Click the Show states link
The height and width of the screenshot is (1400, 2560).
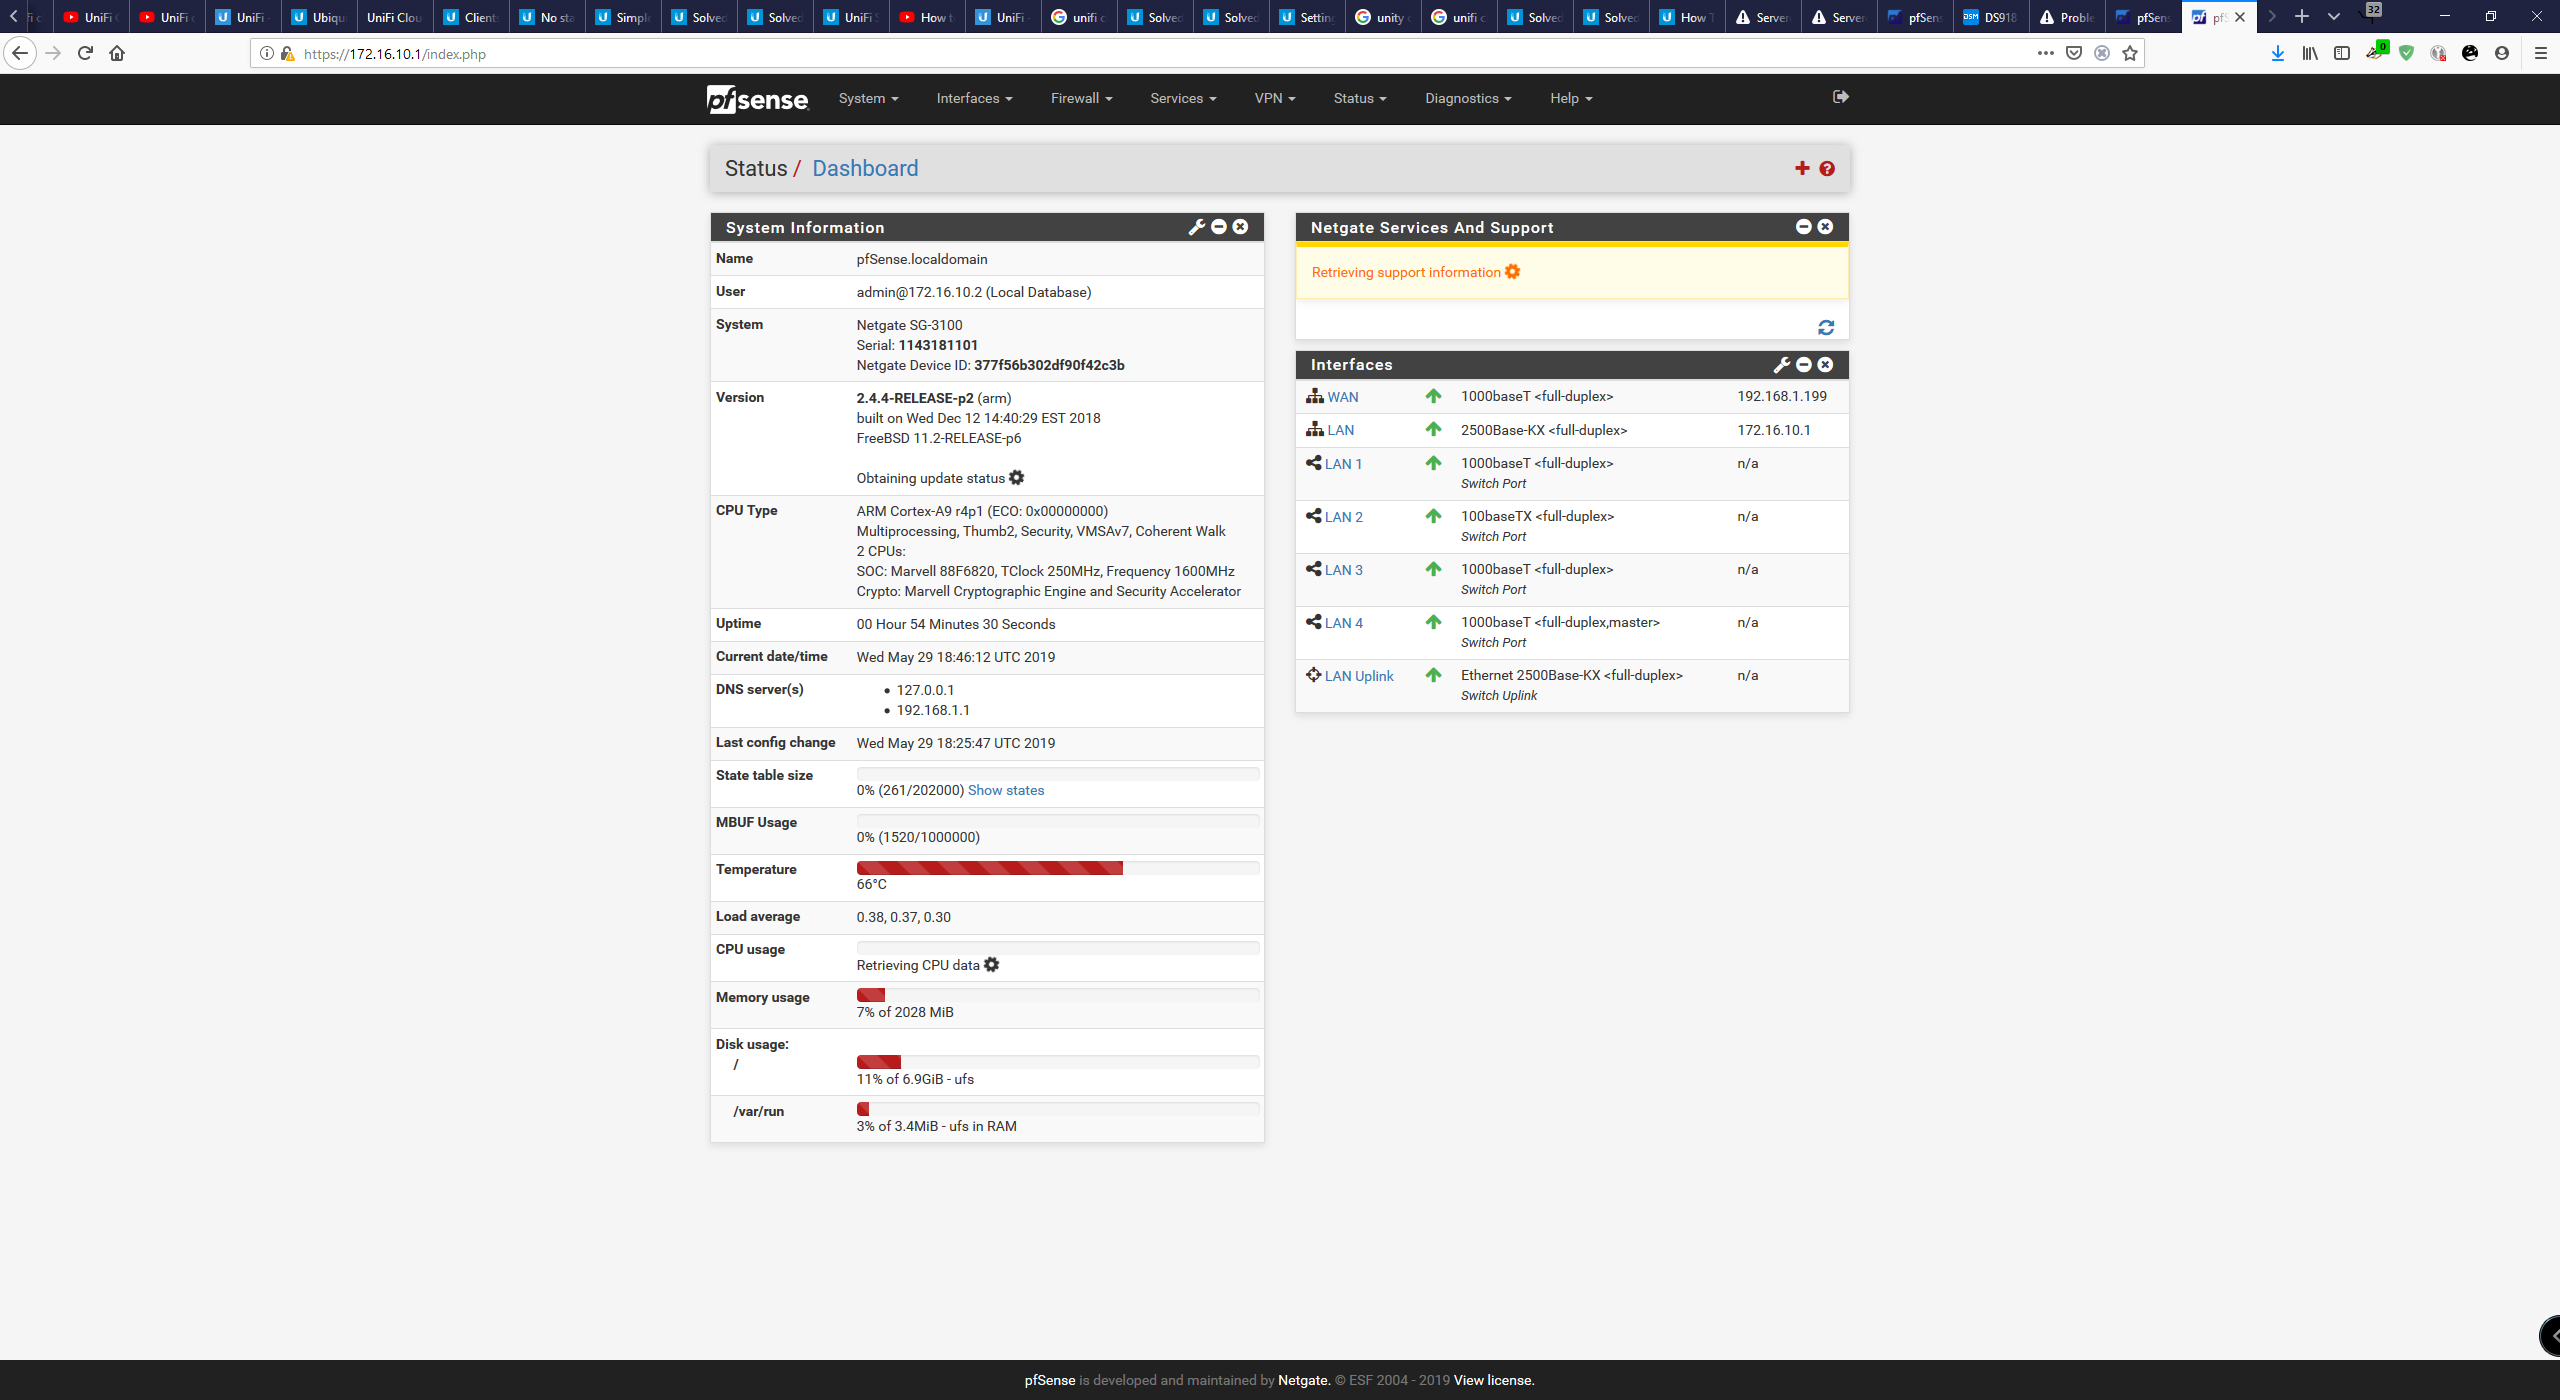click(1005, 790)
